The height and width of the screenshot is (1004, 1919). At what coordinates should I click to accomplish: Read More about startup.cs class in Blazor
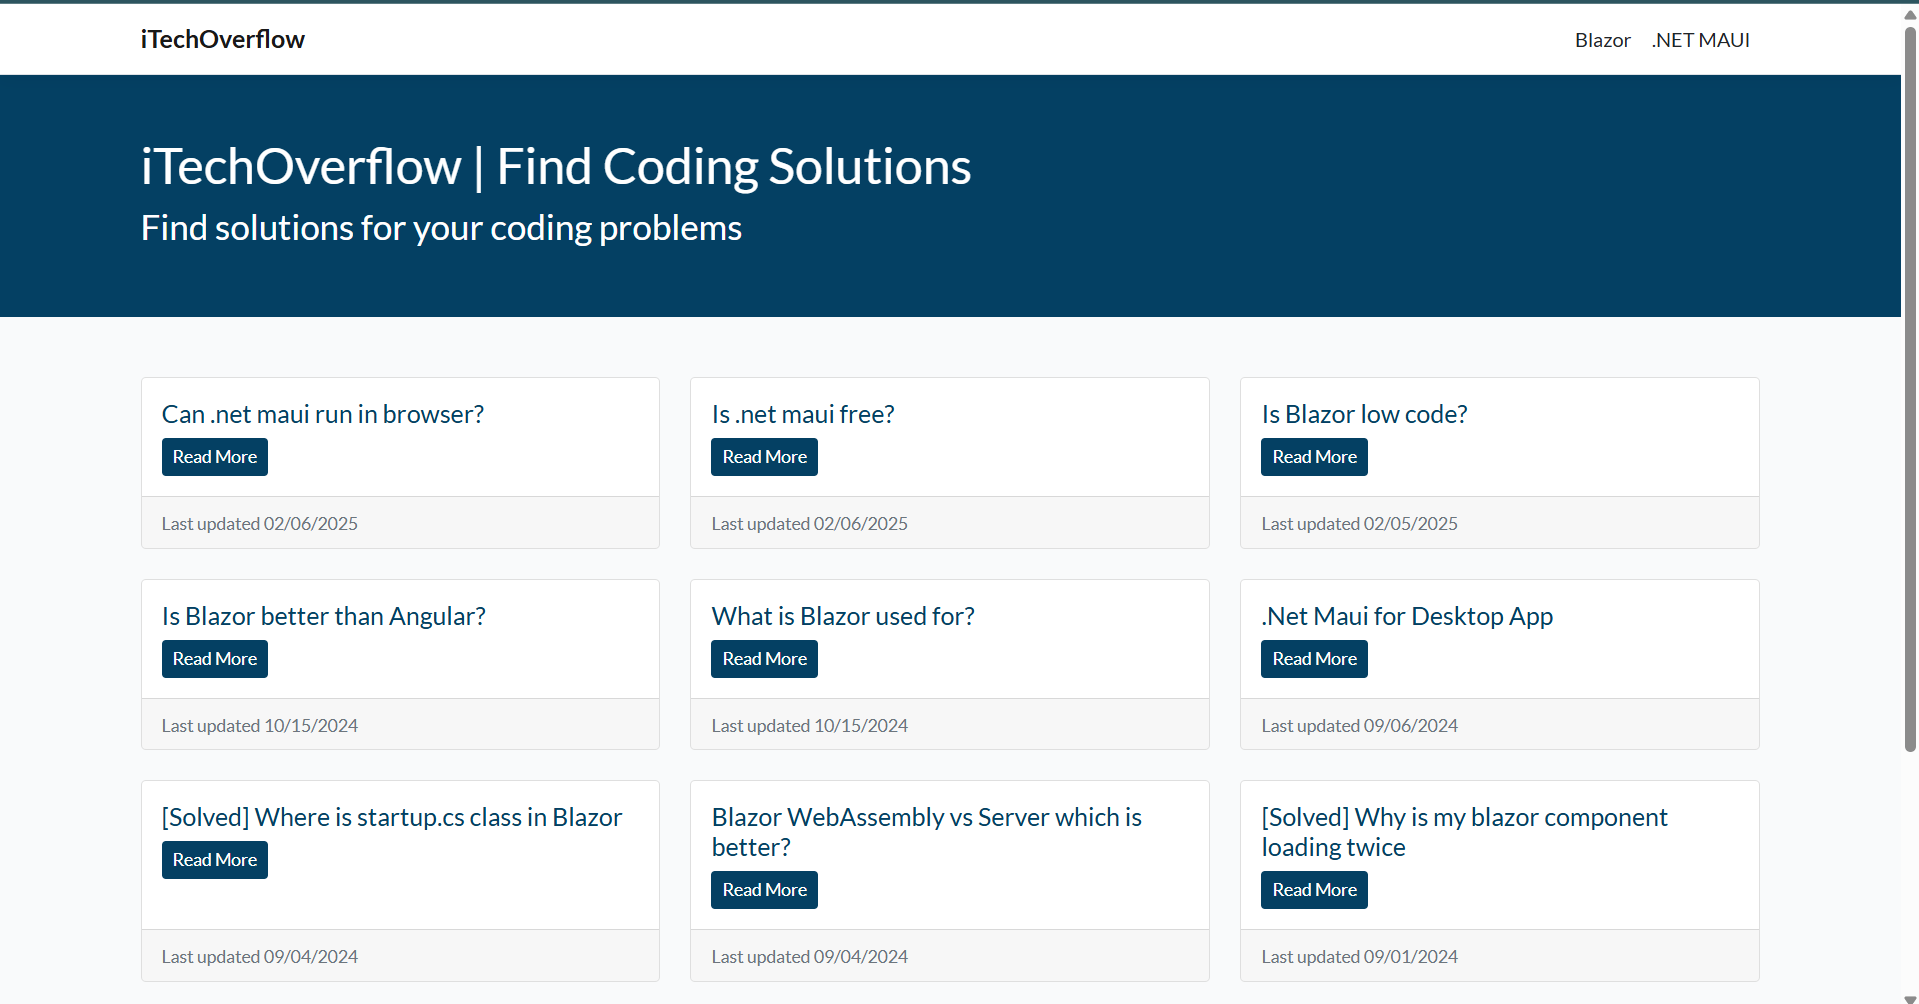[x=214, y=859]
